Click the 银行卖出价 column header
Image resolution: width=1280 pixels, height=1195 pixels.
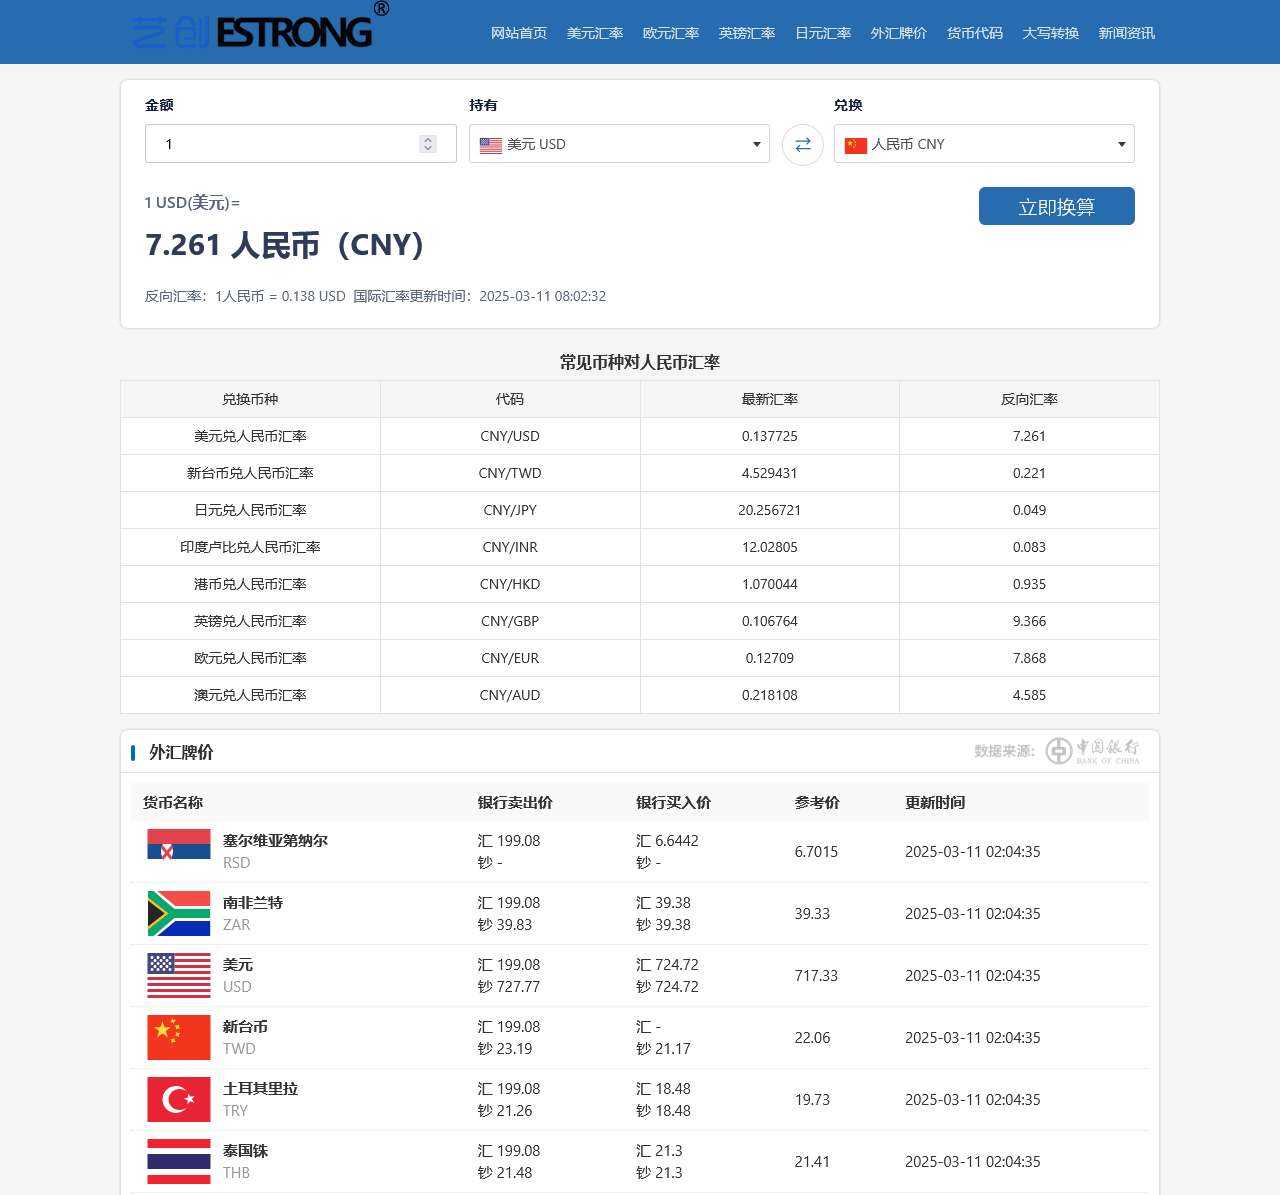(x=515, y=803)
